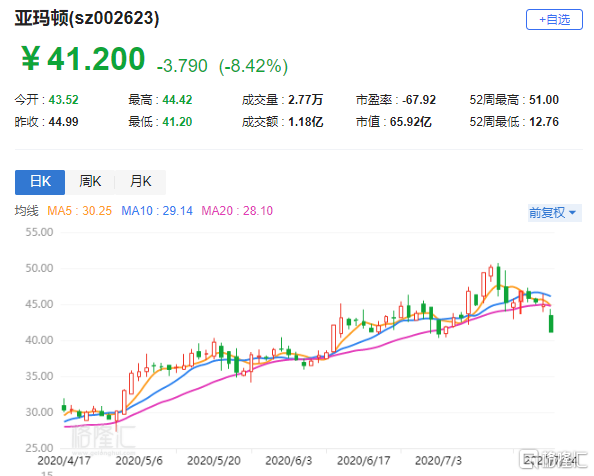Image resolution: width=594 pixels, height=476 pixels.
Task: Click the 市盈率 -67.92 P/E ratio
Action: (x=396, y=100)
